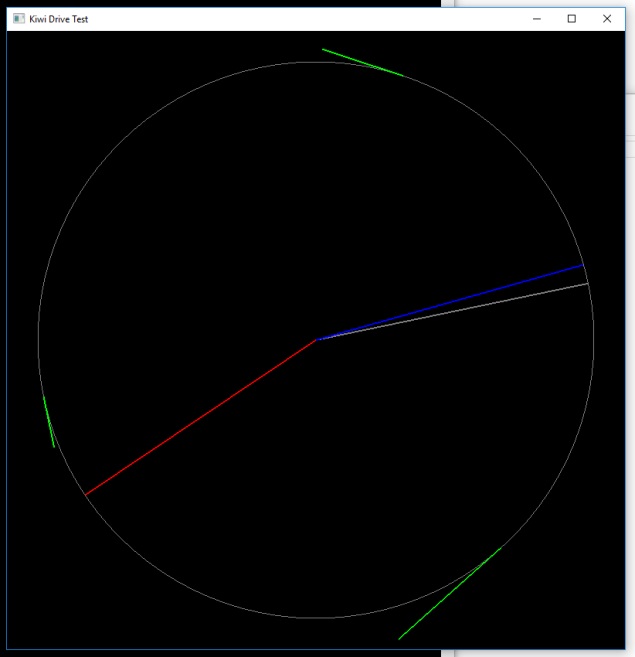635x657 pixels.
Task: Click the blue line in the circle
Action: 450,302
